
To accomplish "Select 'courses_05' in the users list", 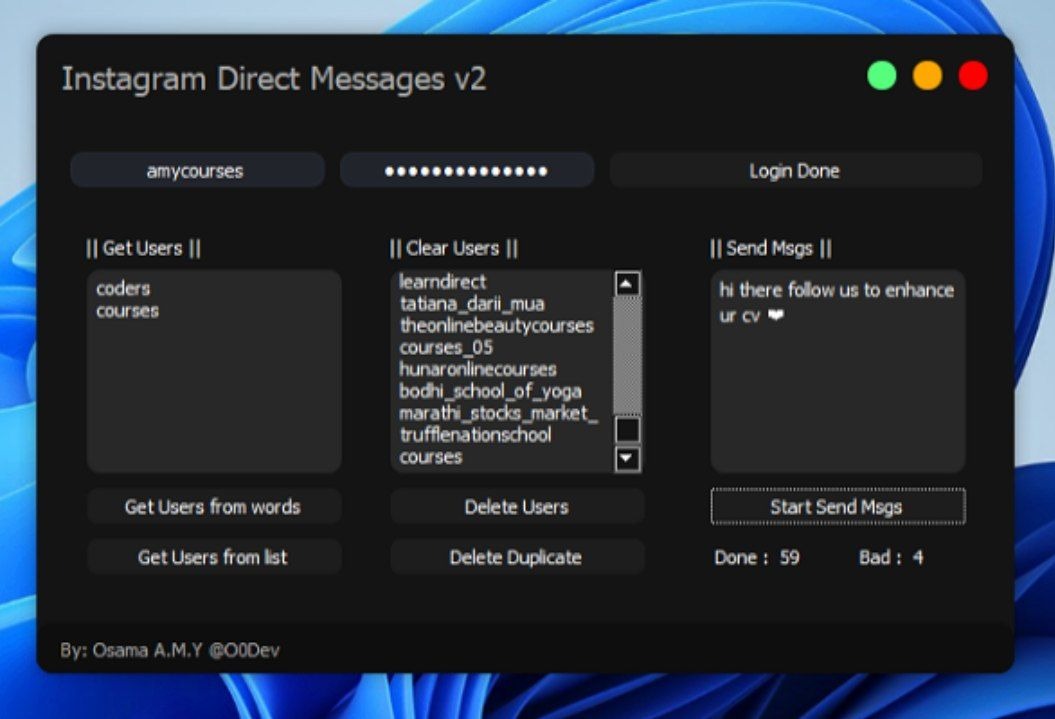I will [x=445, y=347].
